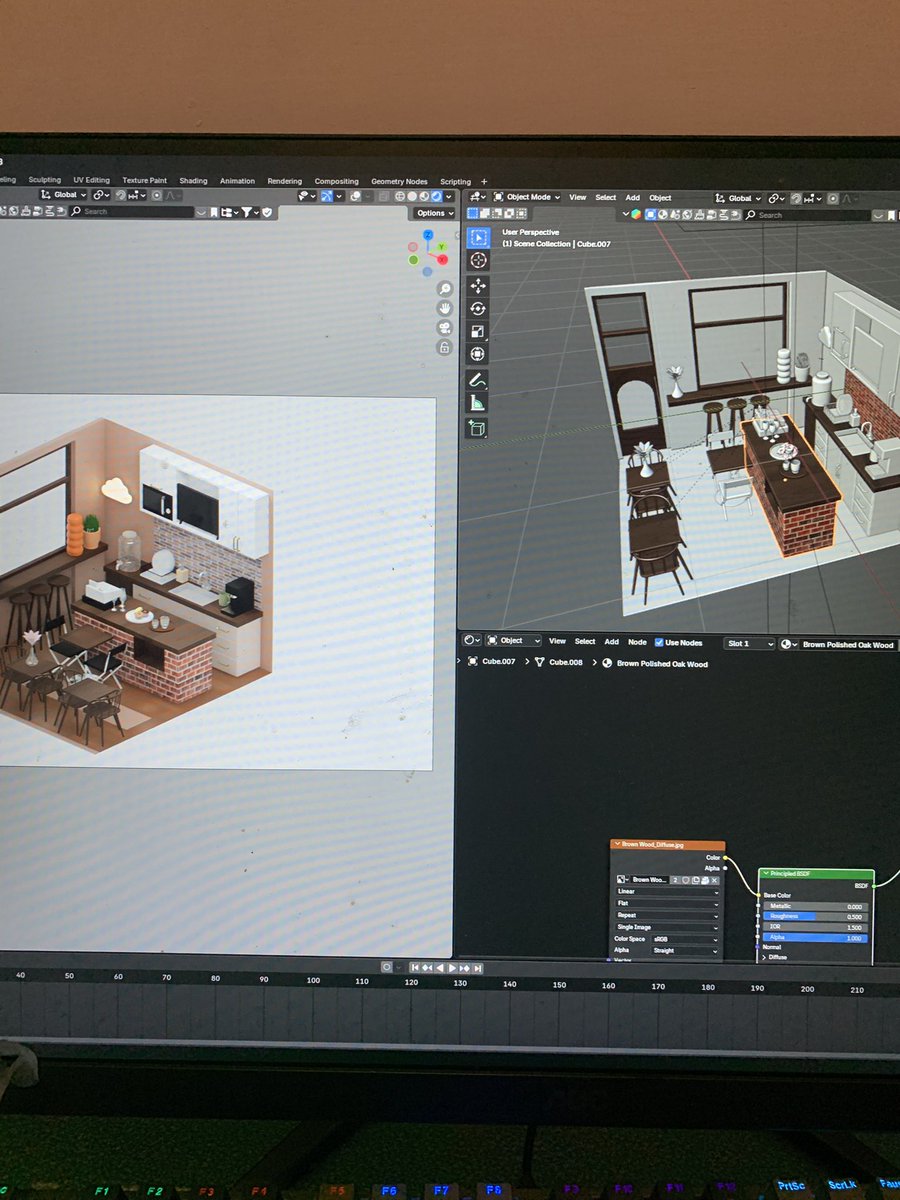Click fake user shield on image node

coord(685,880)
